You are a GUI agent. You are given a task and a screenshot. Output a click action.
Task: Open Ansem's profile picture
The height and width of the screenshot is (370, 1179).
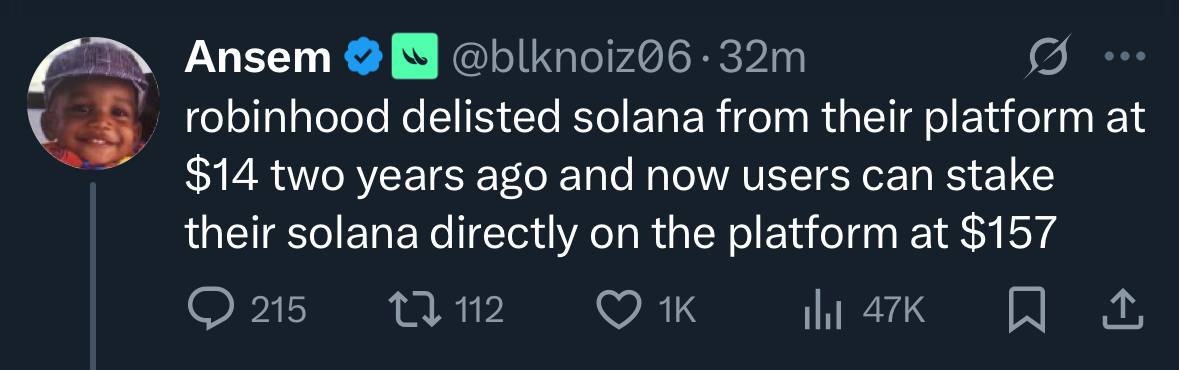pyautogui.click(x=93, y=103)
